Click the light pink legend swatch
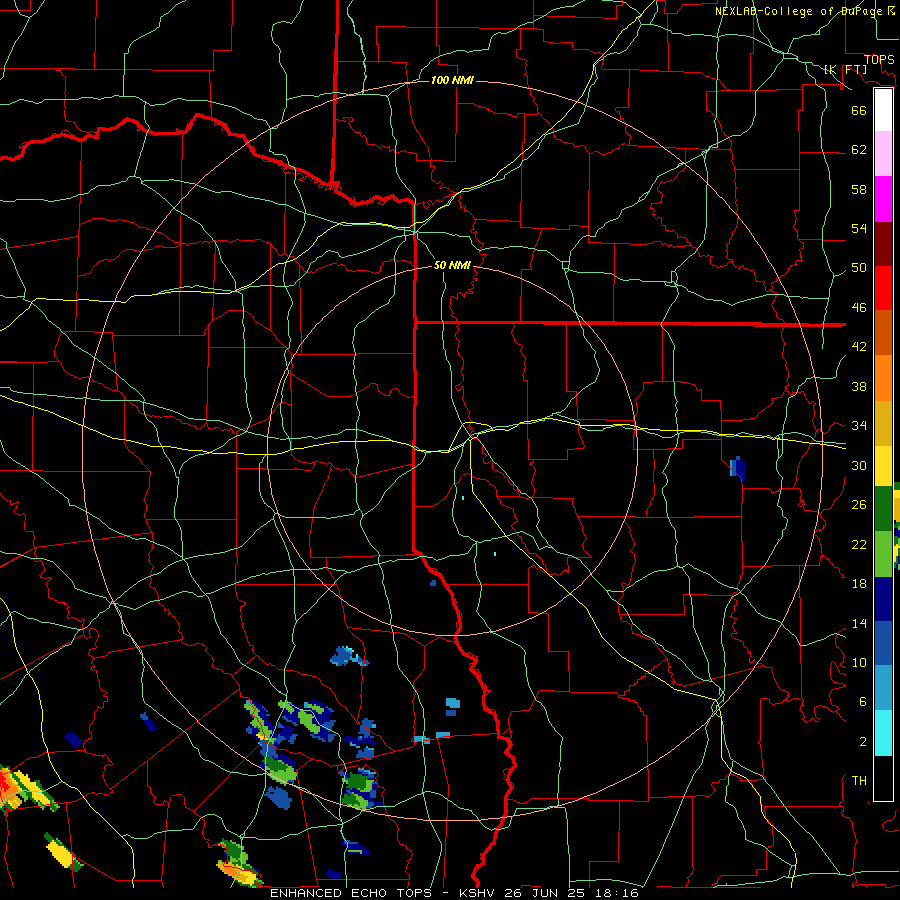This screenshot has height=900, width=900. [883, 153]
